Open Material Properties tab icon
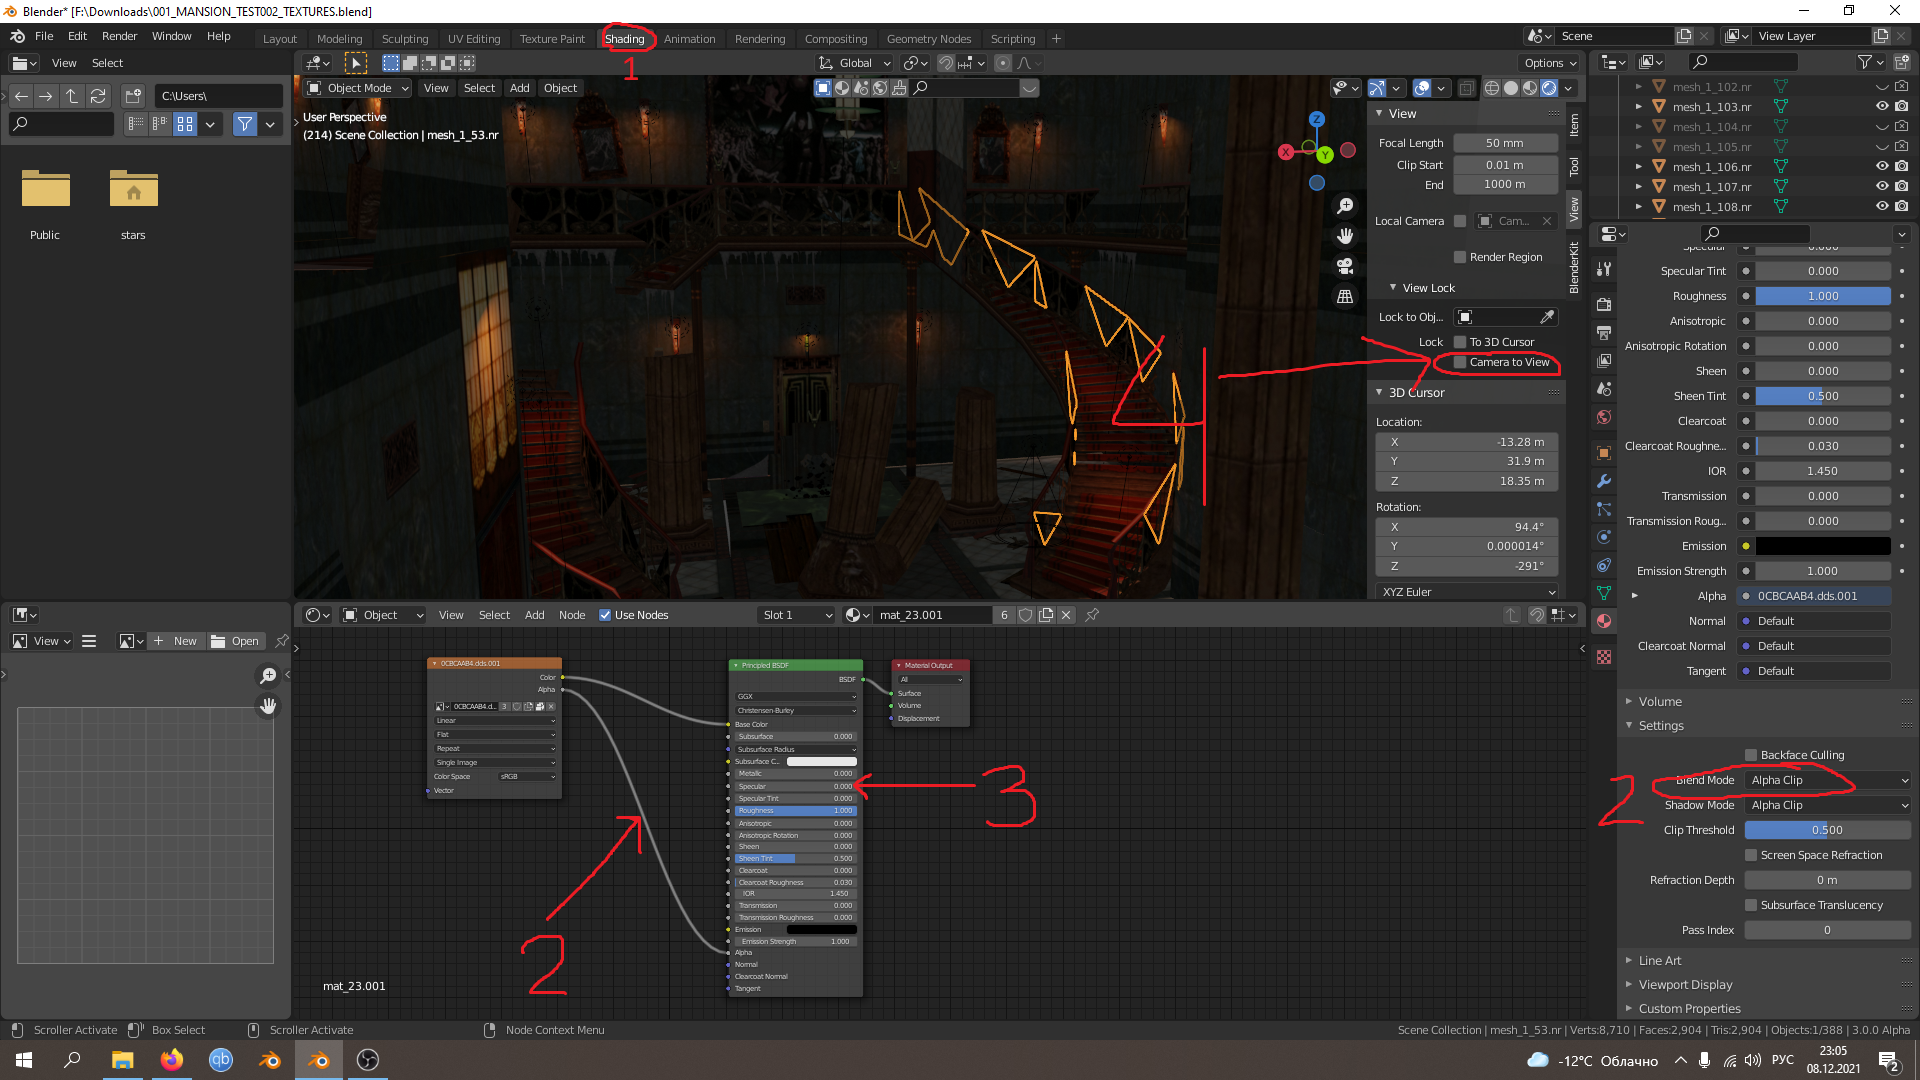This screenshot has width=1920, height=1080. pos(1604,621)
